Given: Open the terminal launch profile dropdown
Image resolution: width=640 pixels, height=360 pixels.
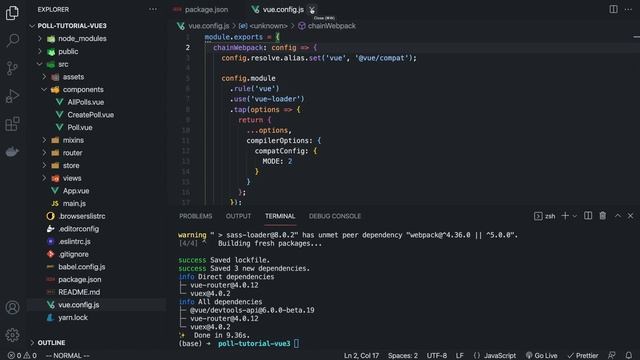Looking at the screenshot, I should tap(575, 216).
